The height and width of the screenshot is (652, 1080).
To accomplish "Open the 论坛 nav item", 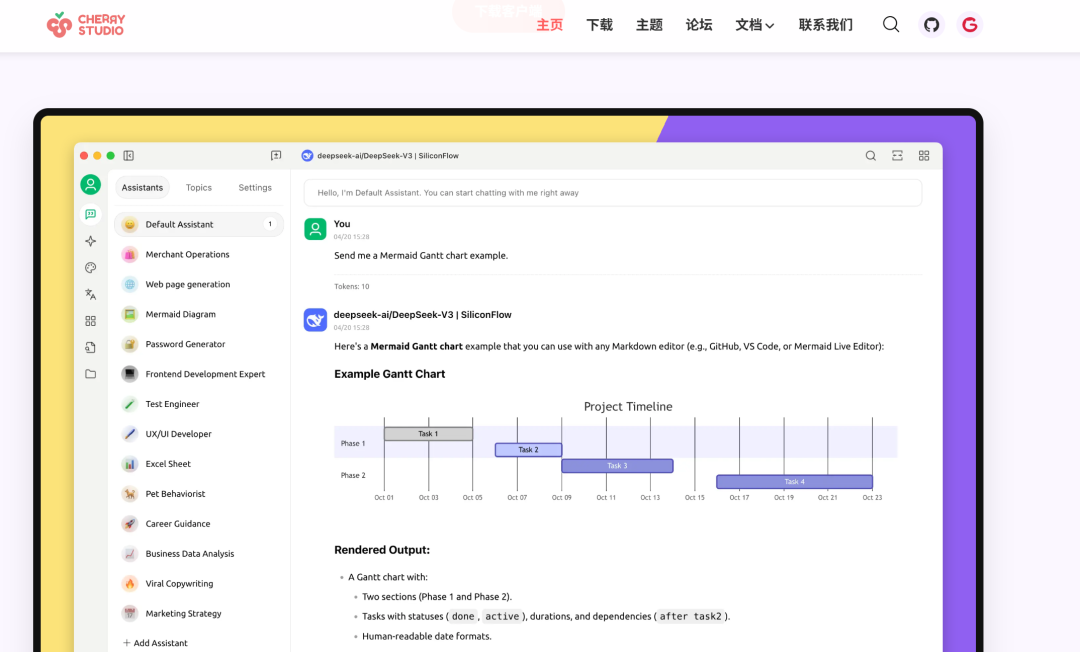I will 698,25.
